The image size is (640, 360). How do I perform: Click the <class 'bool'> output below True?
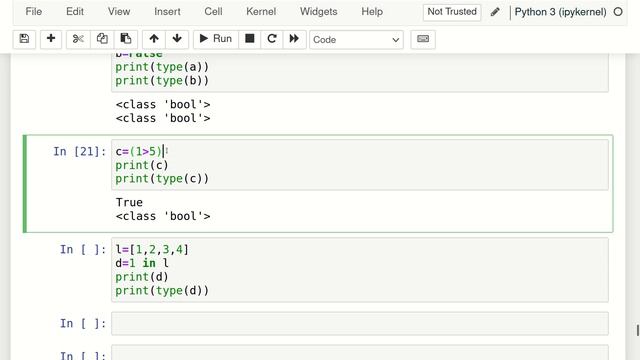click(x=163, y=216)
